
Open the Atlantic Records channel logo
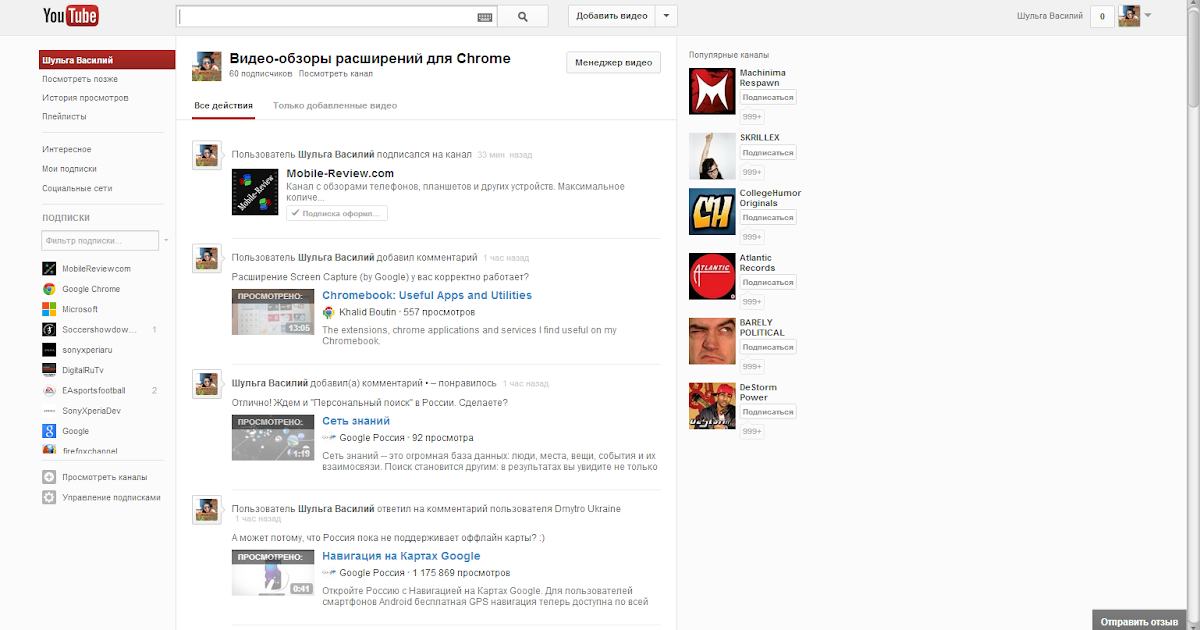point(712,276)
